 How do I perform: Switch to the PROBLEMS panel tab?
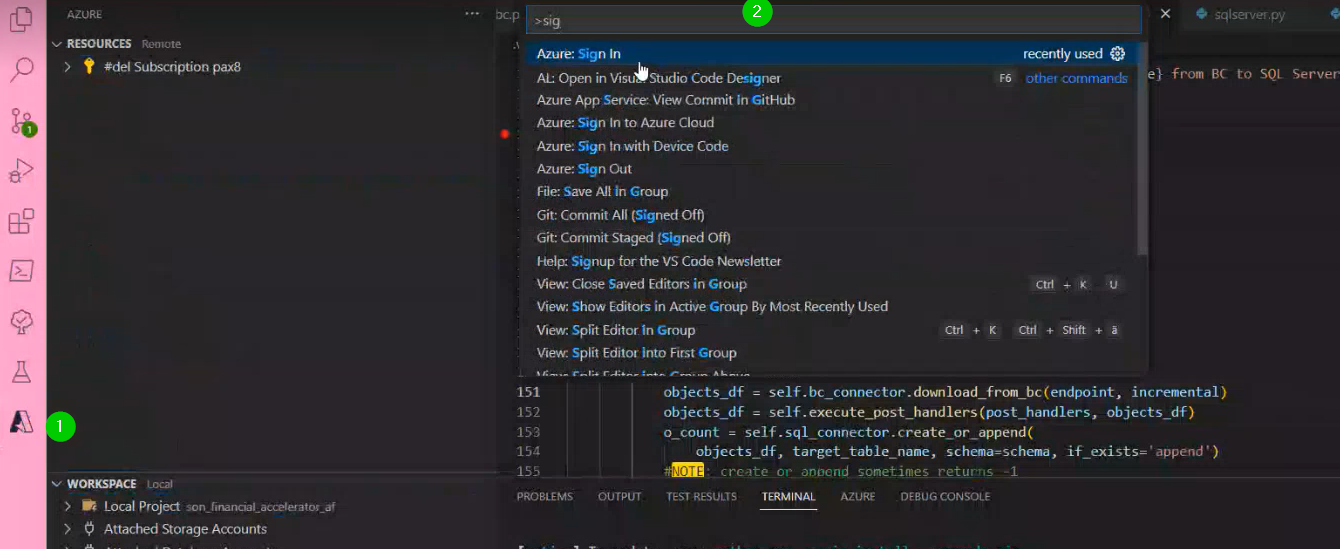coord(545,497)
